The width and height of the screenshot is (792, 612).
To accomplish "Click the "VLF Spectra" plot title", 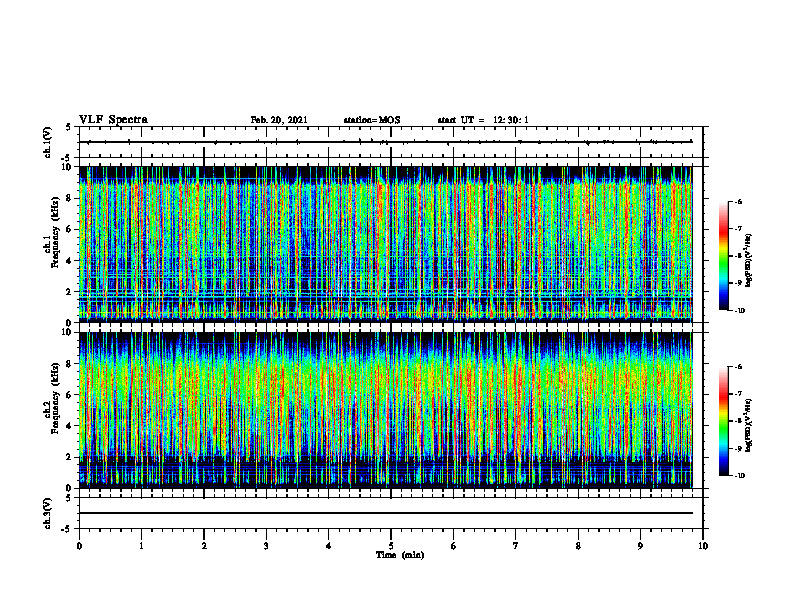I will 113,120.
